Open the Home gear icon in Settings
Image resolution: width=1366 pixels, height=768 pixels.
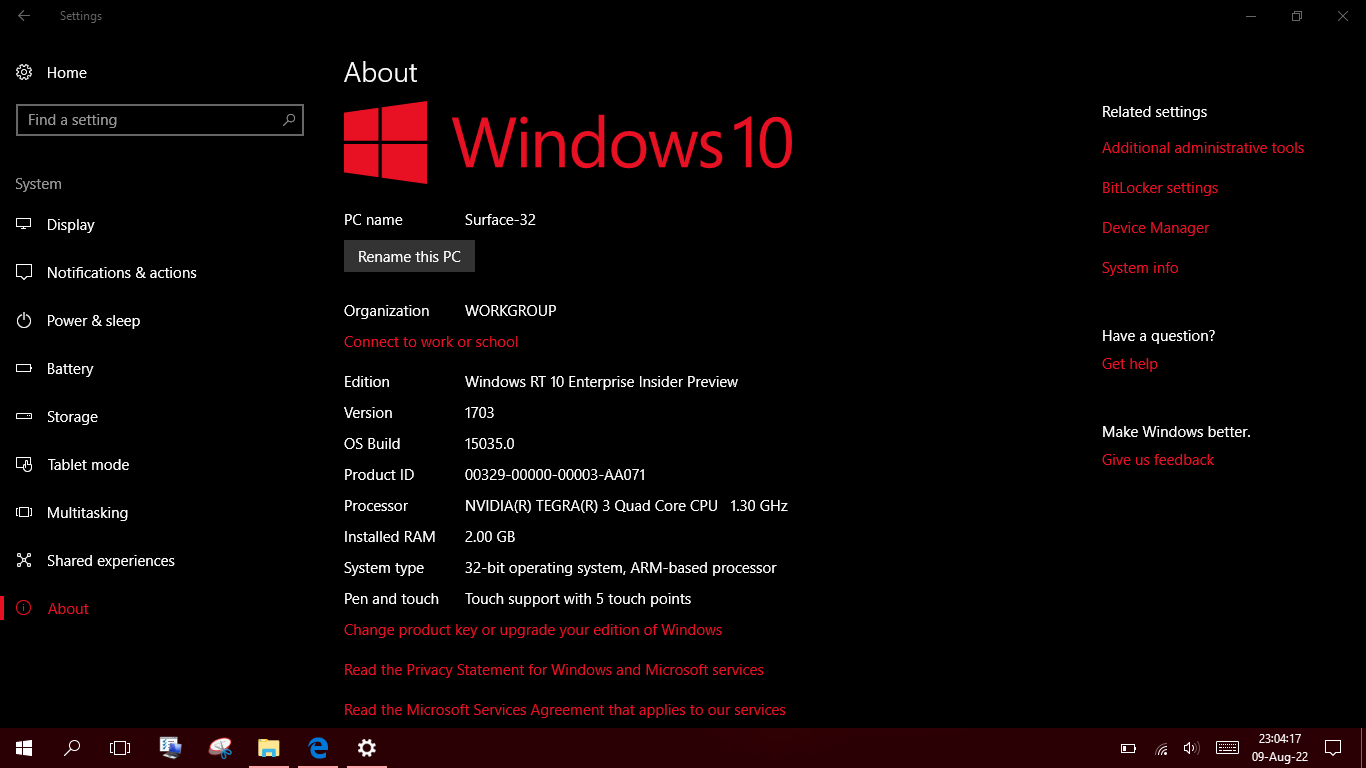click(x=24, y=72)
